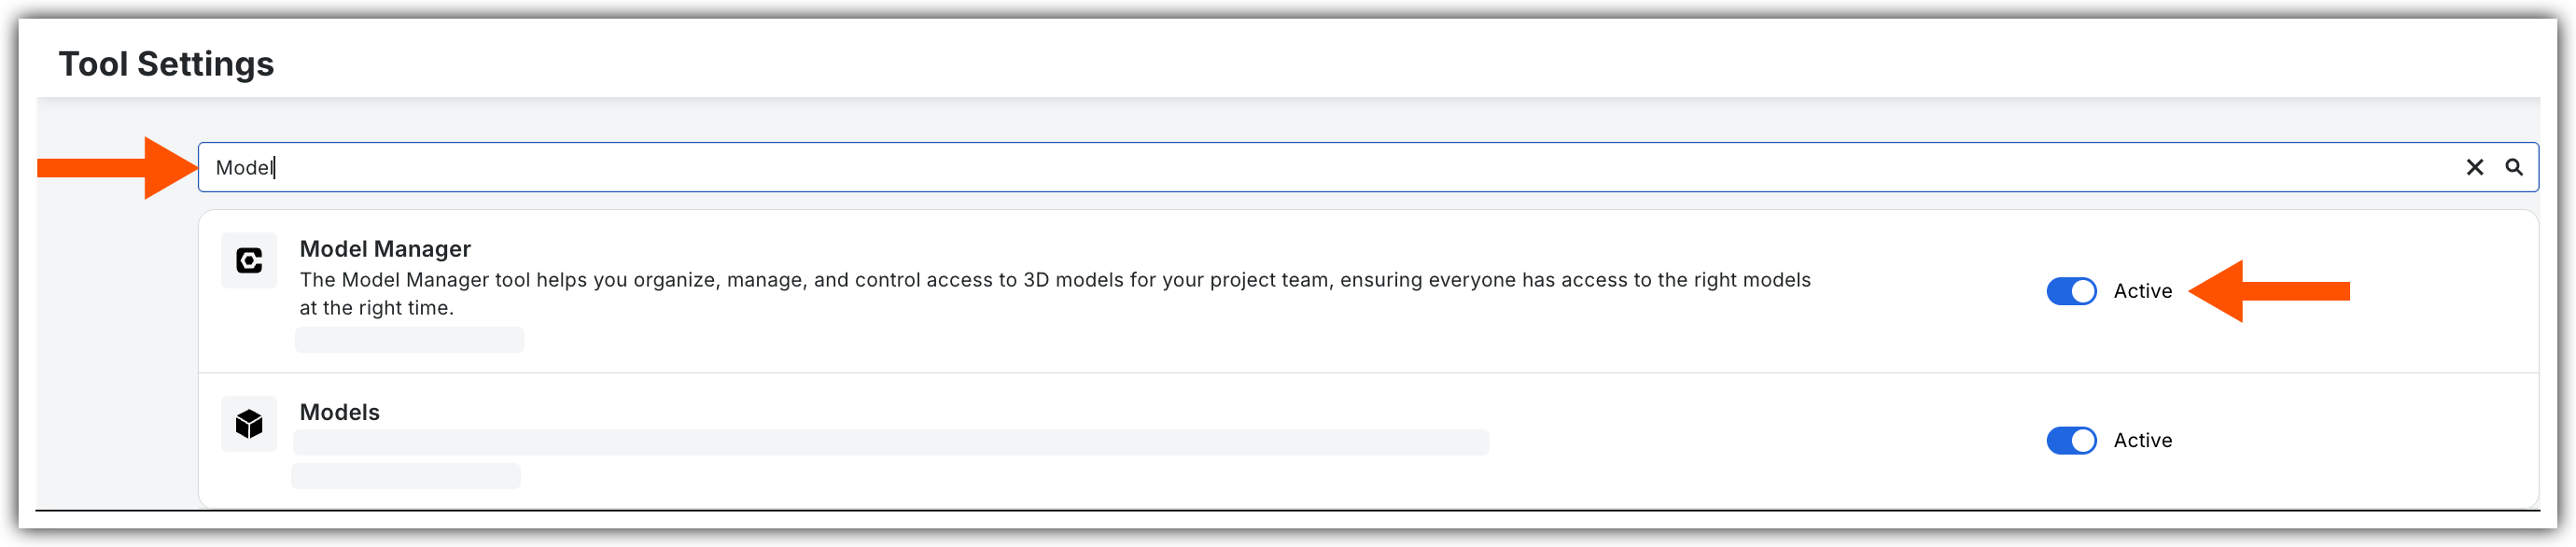Open the Model Manager tool entry
2576x547 pixels.
pyautogui.click(x=900, y=280)
